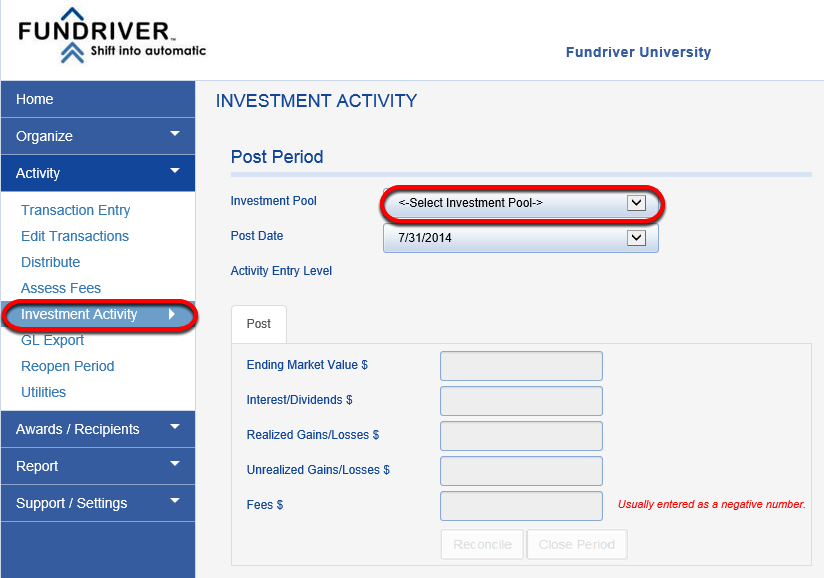Screen dimensions: 824x578
Task: Click the Support / Settings arrow
Action: click(175, 500)
